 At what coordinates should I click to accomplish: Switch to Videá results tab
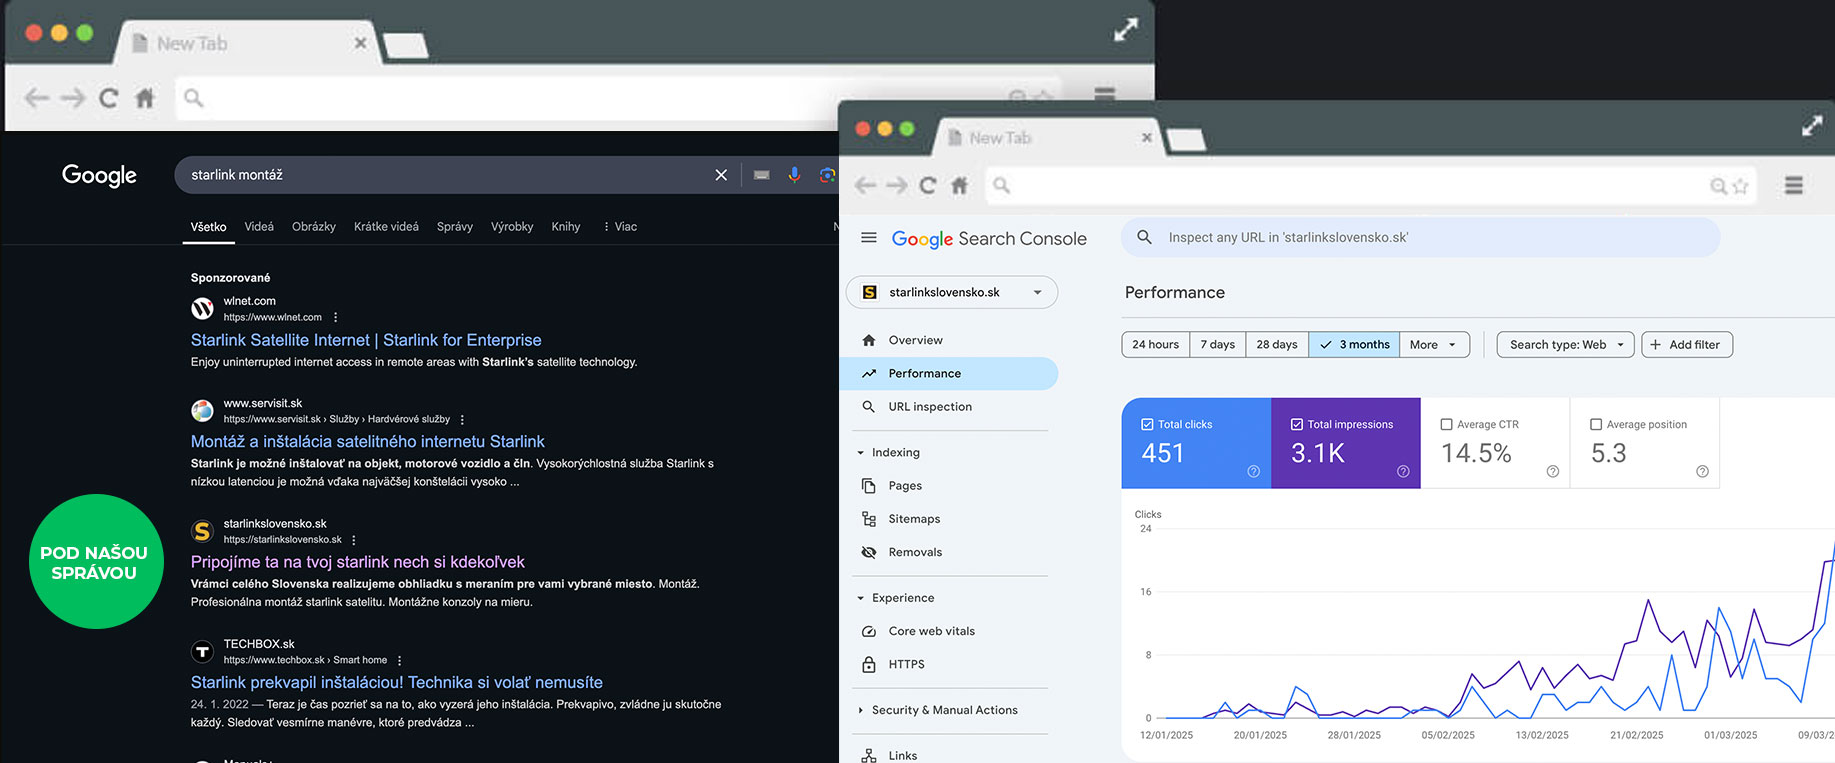coord(259,227)
